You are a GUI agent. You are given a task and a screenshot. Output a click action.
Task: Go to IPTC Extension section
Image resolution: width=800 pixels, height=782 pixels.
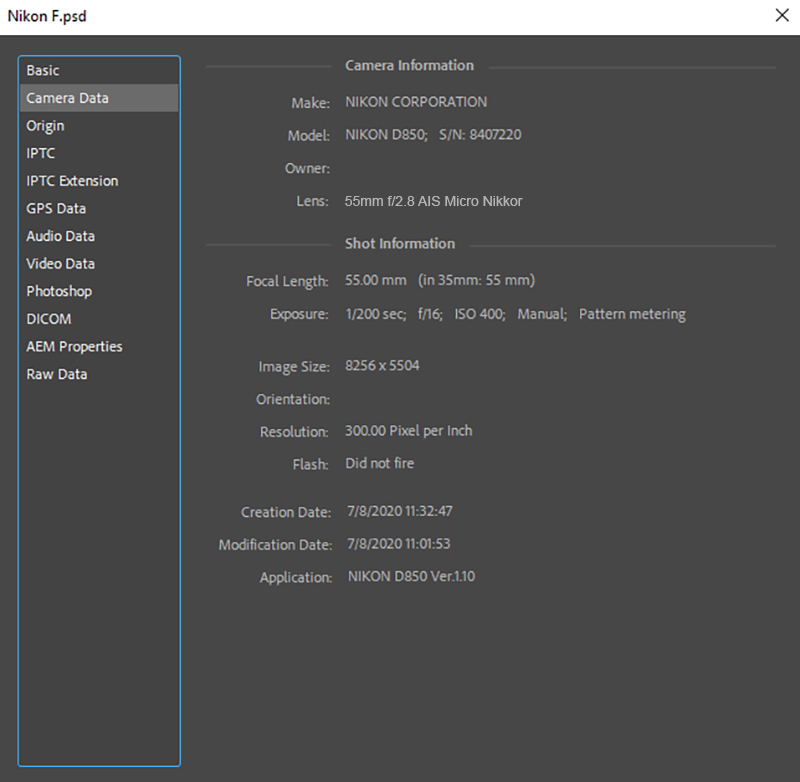[72, 181]
